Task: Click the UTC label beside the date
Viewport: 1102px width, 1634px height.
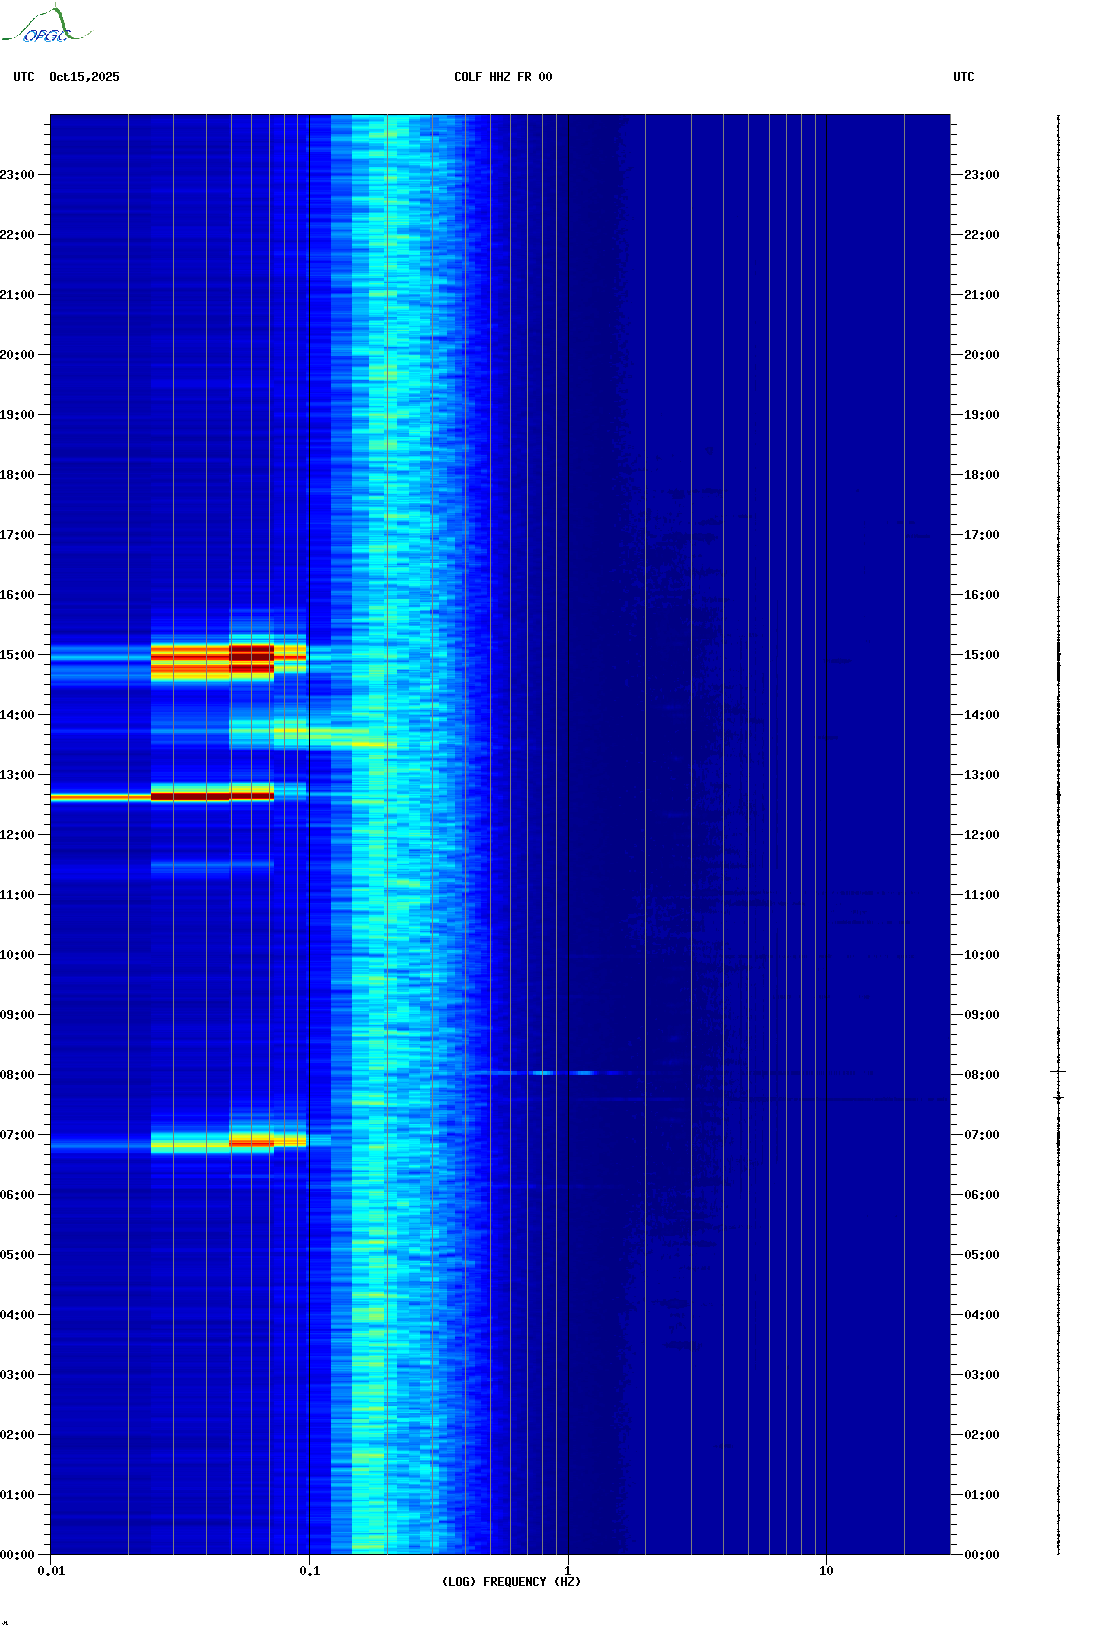Action: (x=24, y=77)
